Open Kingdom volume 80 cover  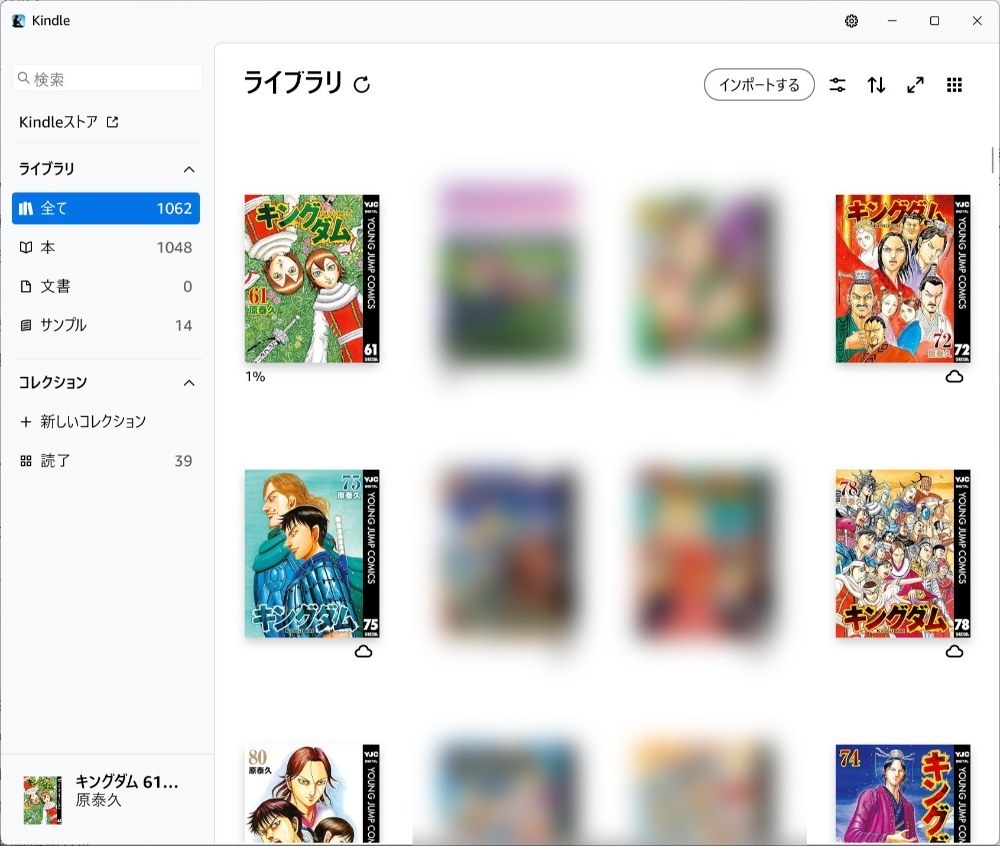coord(312,794)
